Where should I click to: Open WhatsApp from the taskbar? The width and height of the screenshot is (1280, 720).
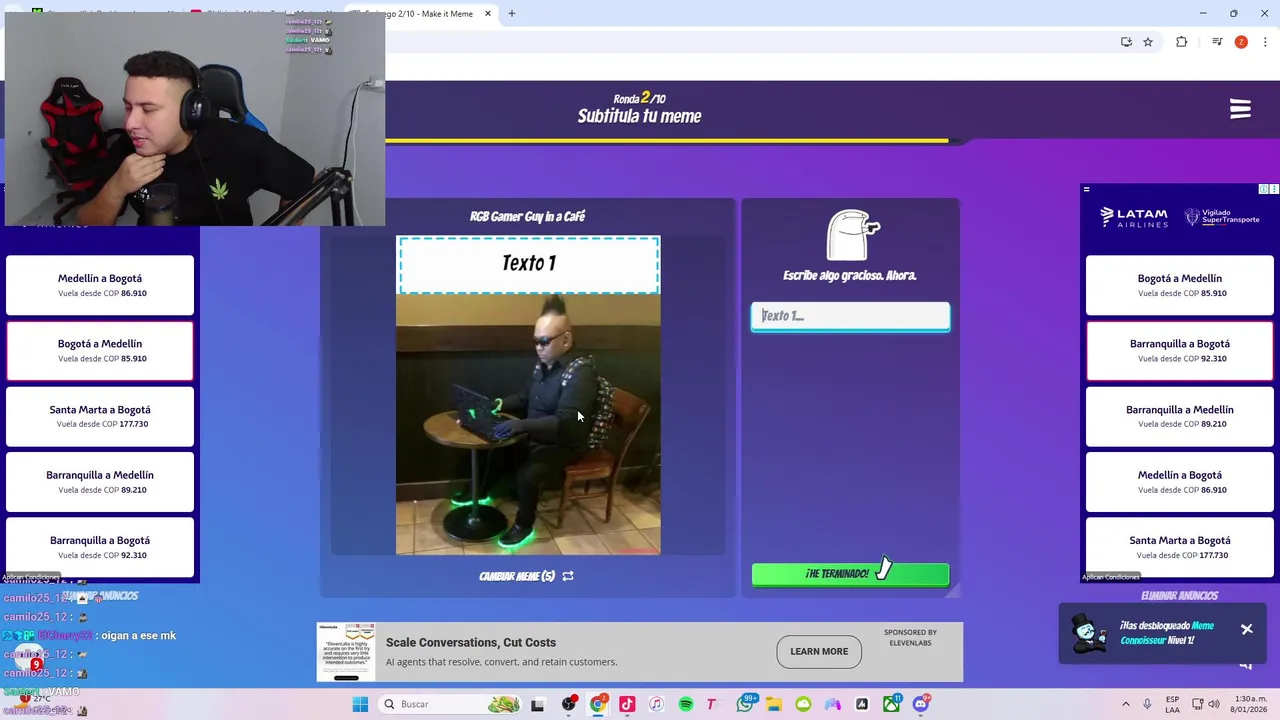click(745, 704)
